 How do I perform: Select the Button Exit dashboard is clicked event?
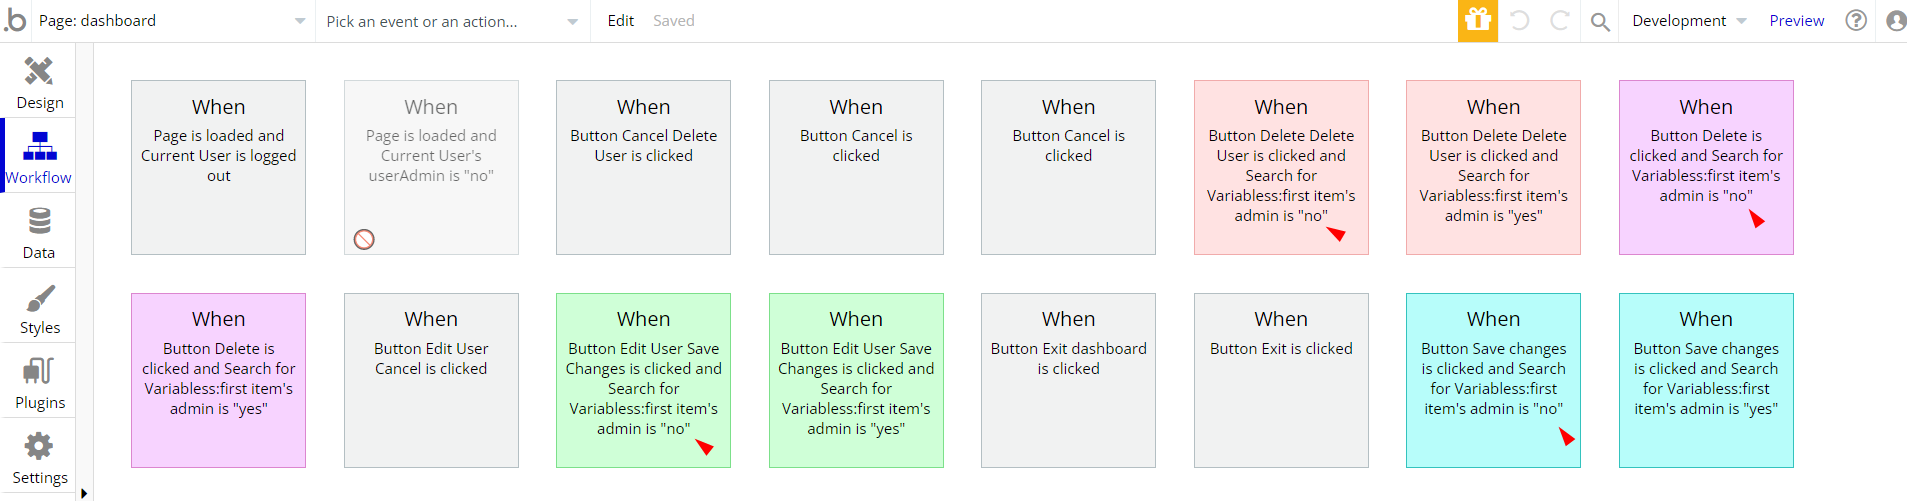pyautogui.click(x=1068, y=380)
